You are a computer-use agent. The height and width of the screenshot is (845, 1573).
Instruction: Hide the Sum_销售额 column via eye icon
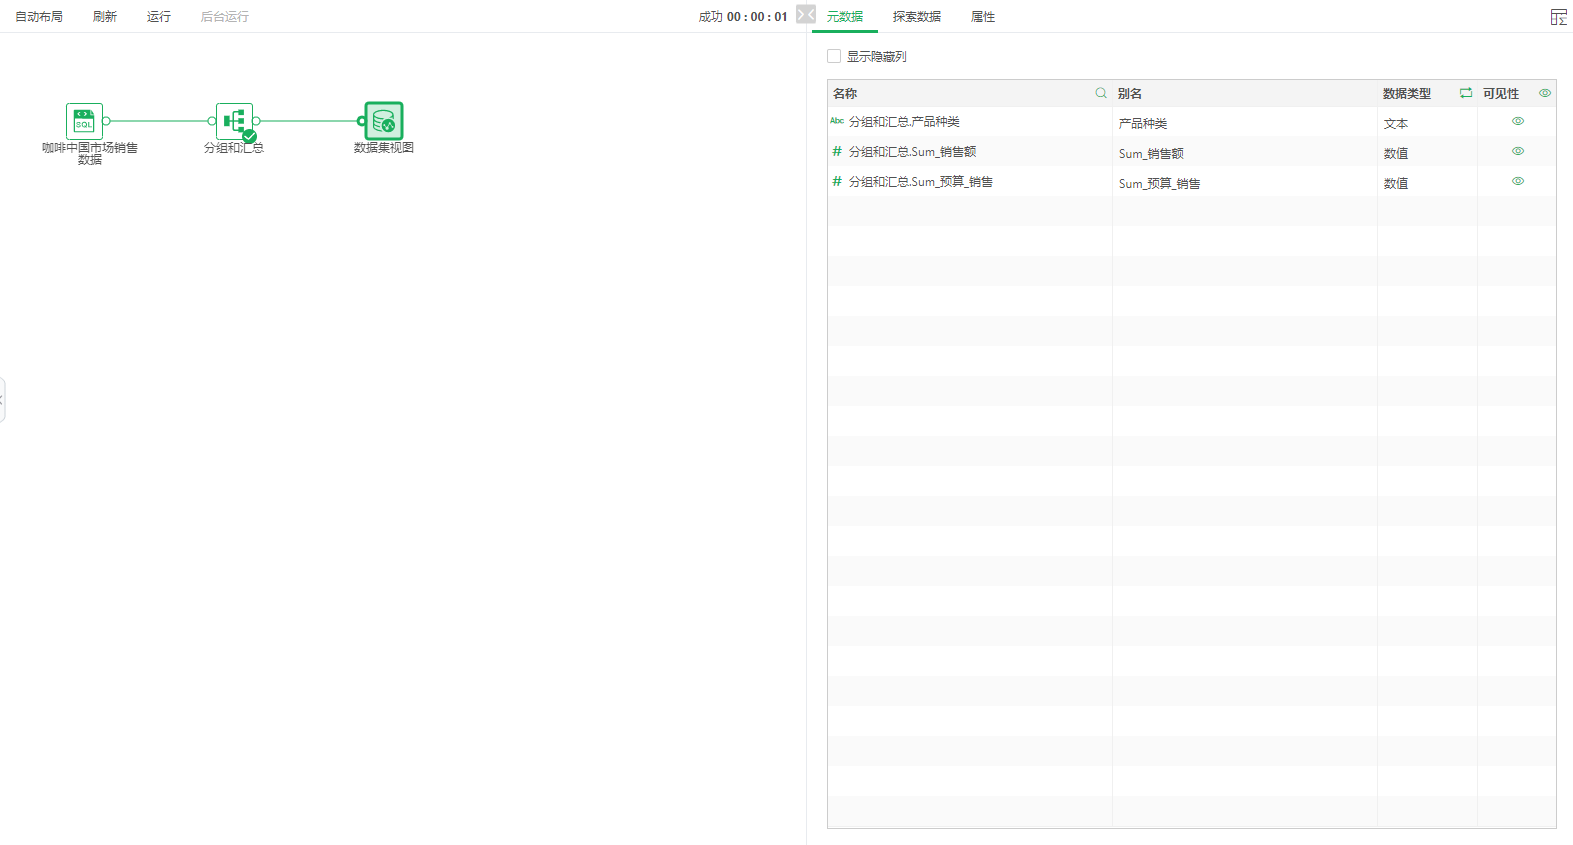tap(1518, 151)
